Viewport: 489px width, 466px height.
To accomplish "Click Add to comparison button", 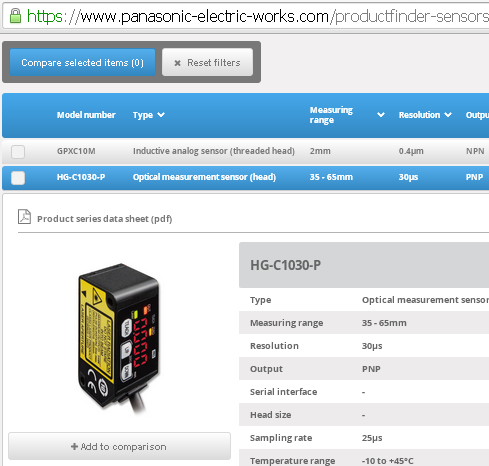I will [119, 446].
